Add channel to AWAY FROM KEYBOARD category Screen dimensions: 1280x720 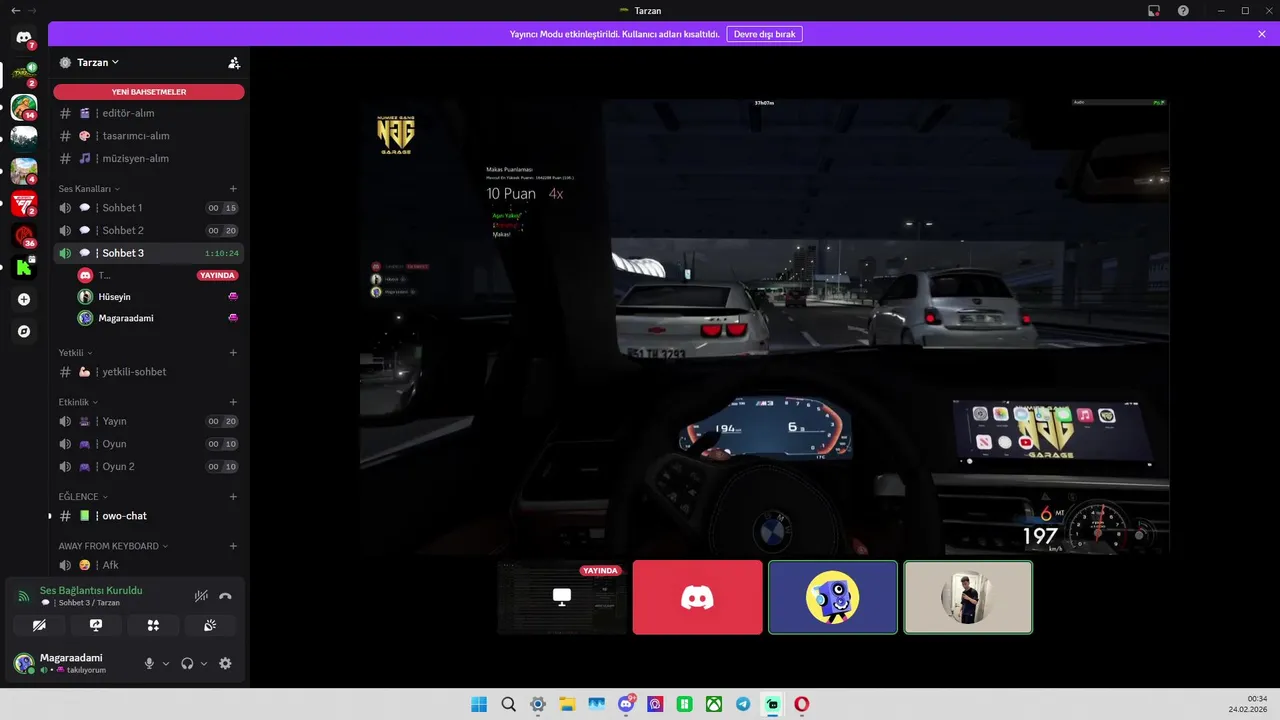[x=233, y=546]
